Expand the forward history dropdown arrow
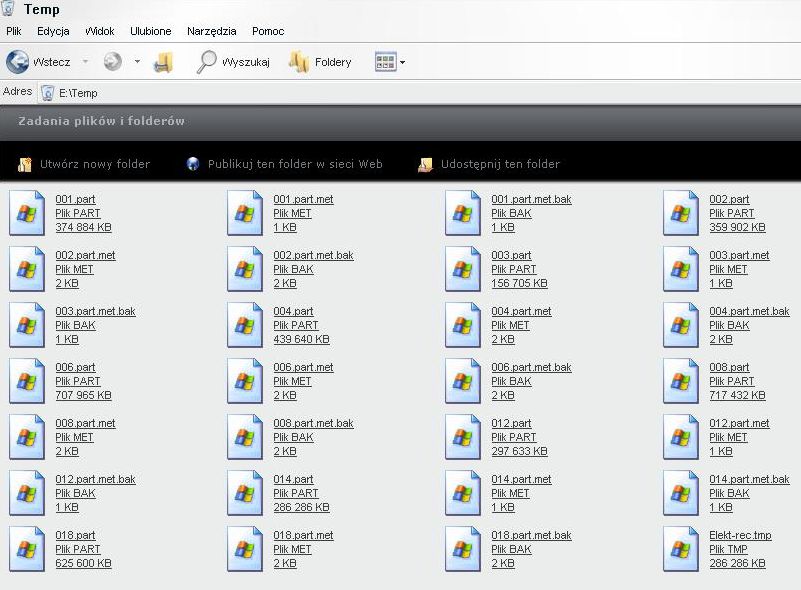801x590 pixels. click(x=137, y=62)
